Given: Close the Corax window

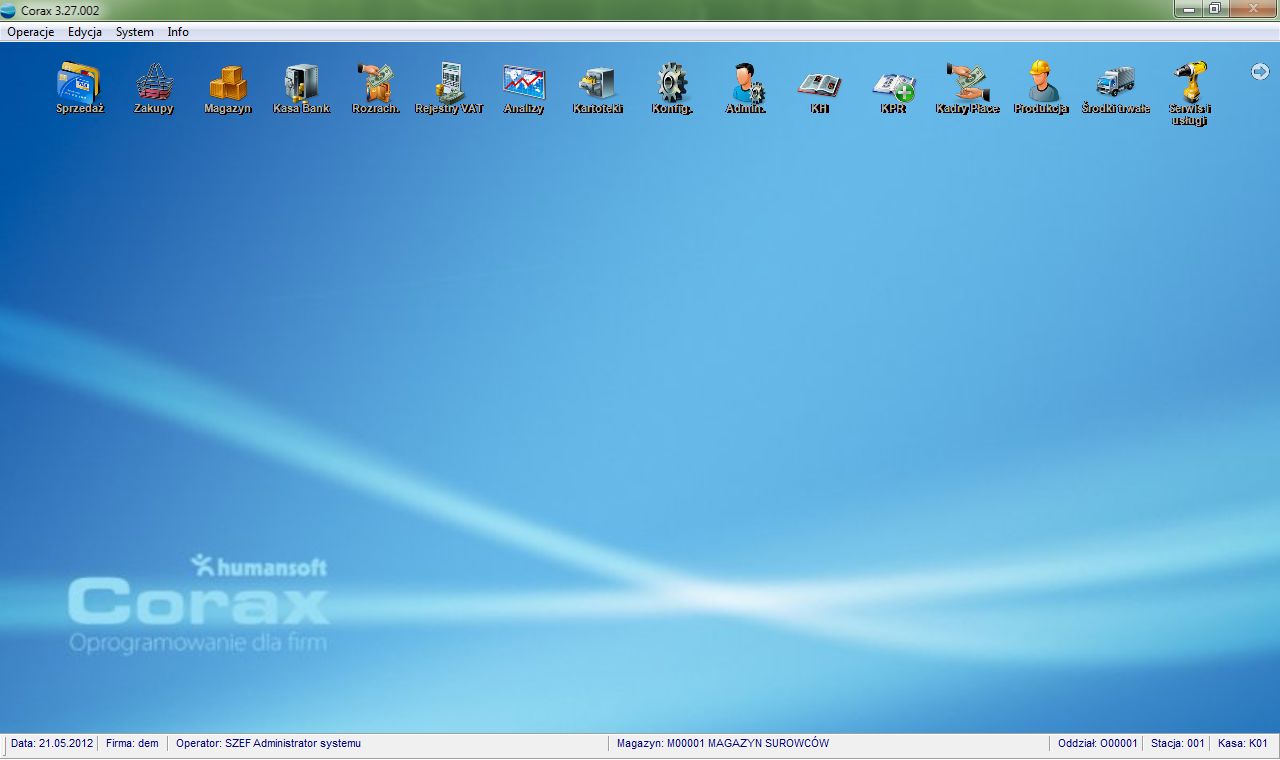Looking at the screenshot, I should 1251,8.
